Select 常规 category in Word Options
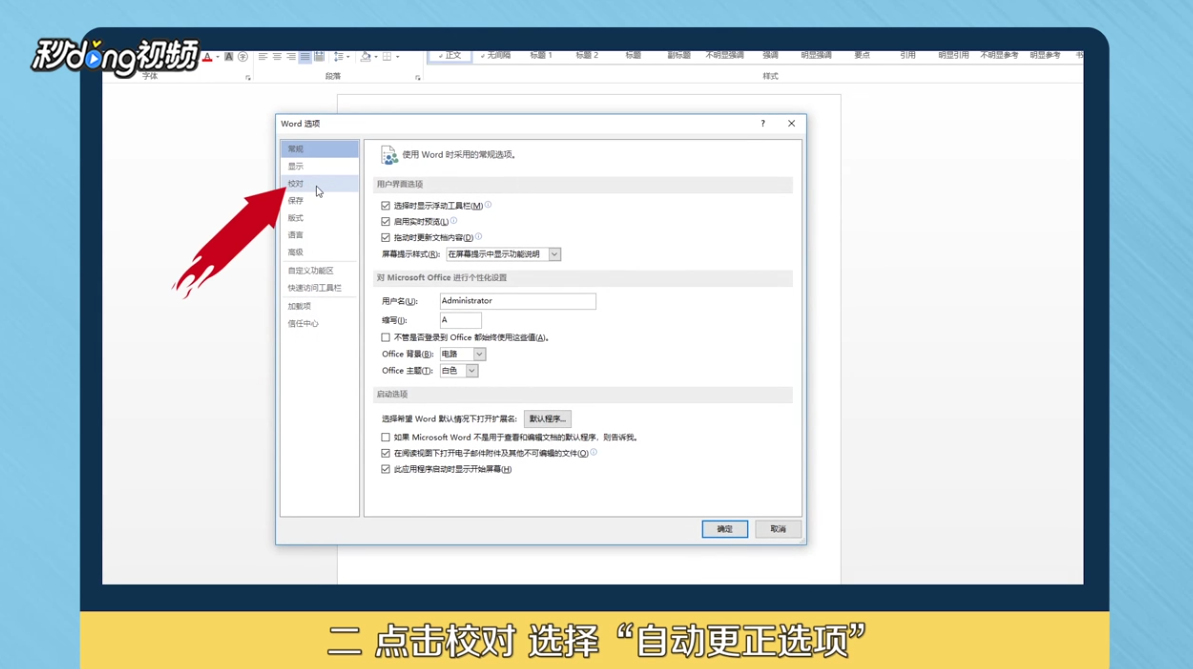 (320, 148)
